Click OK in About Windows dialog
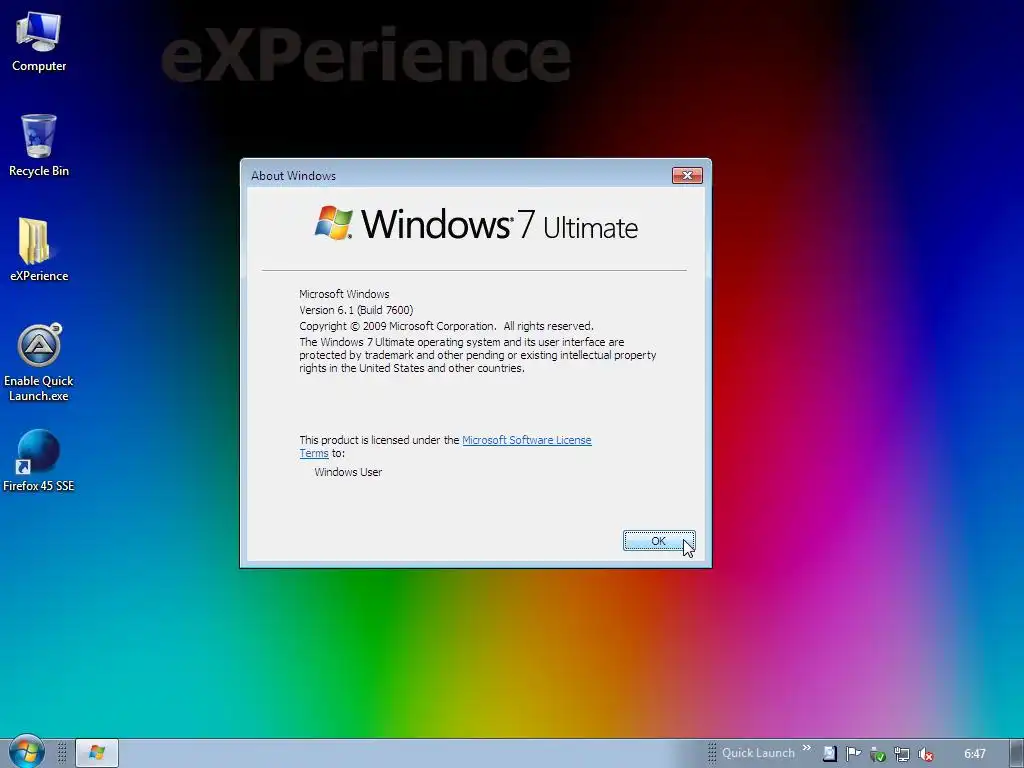Image resolution: width=1024 pixels, height=768 pixels. tap(658, 541)
